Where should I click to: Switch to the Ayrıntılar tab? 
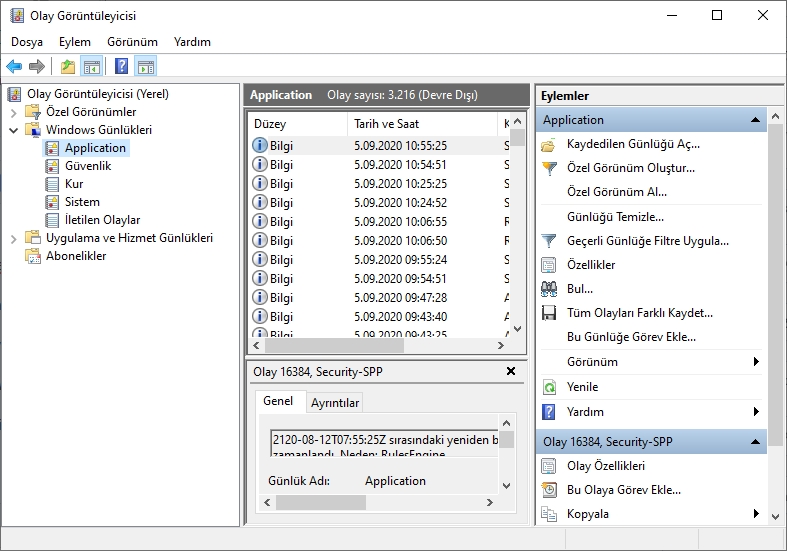[x=335, y=403]
